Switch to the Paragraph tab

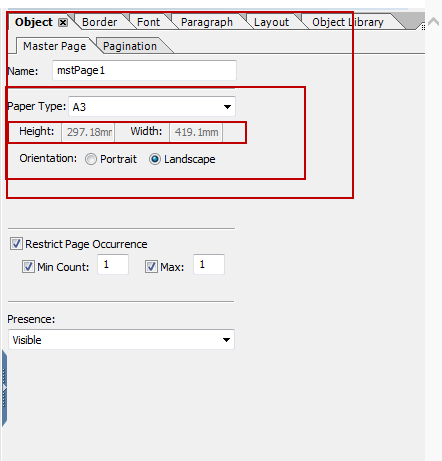[207, 22]
